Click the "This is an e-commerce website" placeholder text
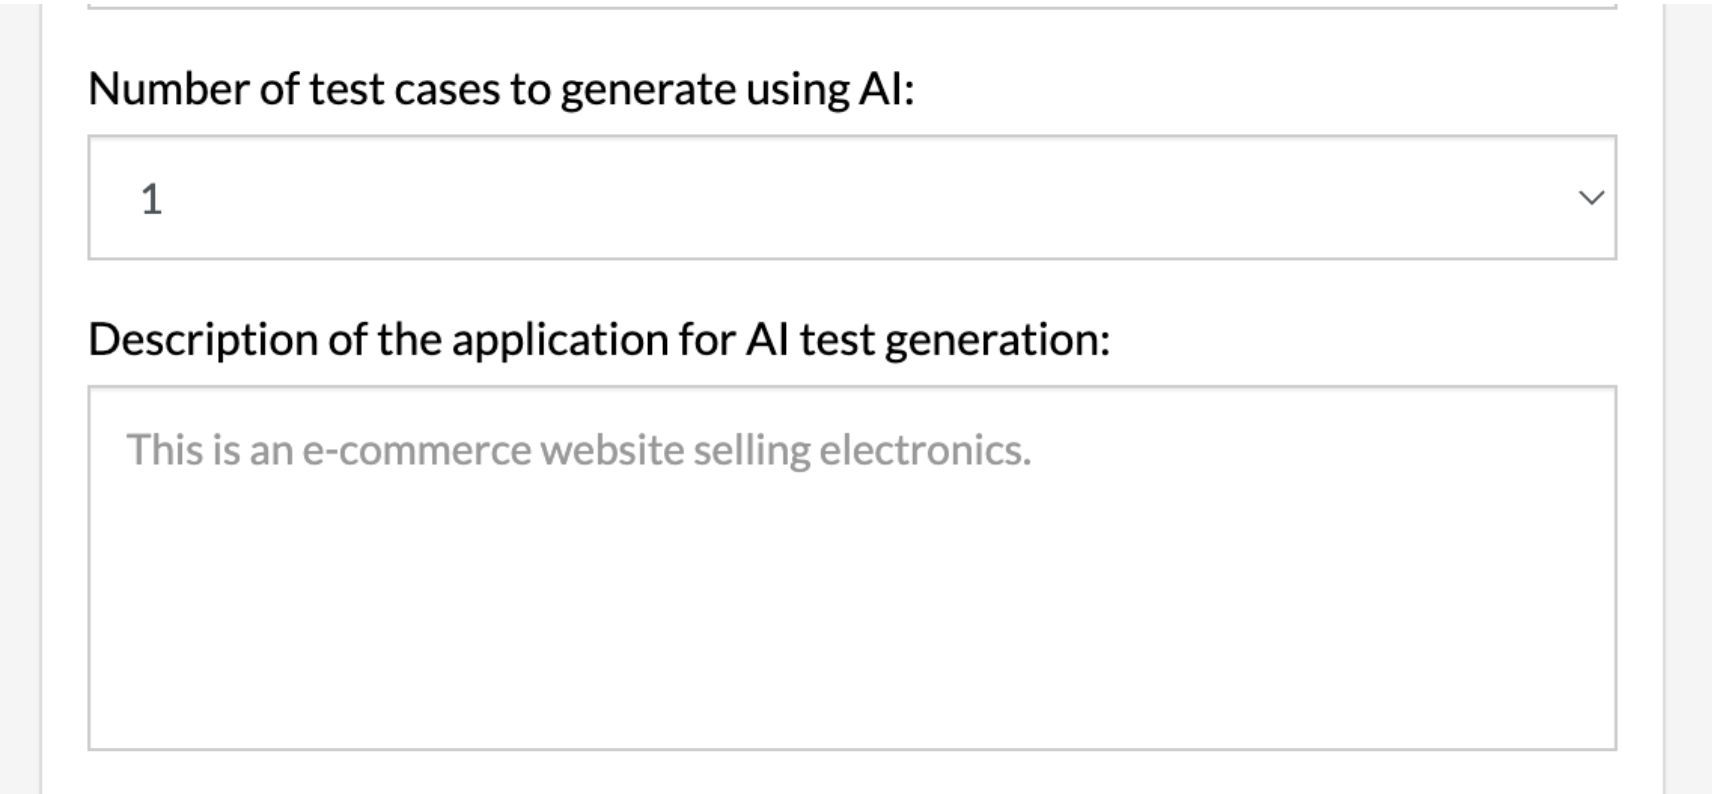Viewport: 1712px width, 794px height. [578, 450]
